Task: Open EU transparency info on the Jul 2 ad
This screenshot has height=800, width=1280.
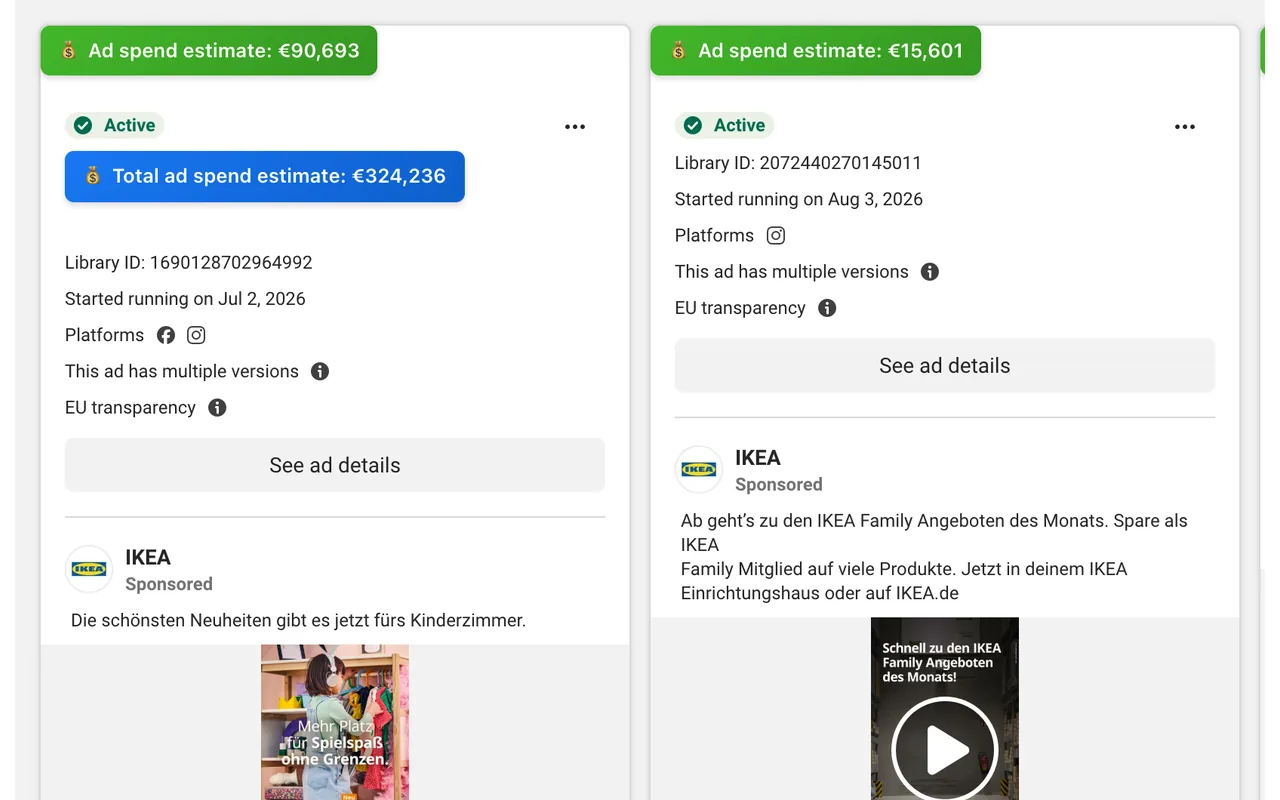Action: coord(217,407)
